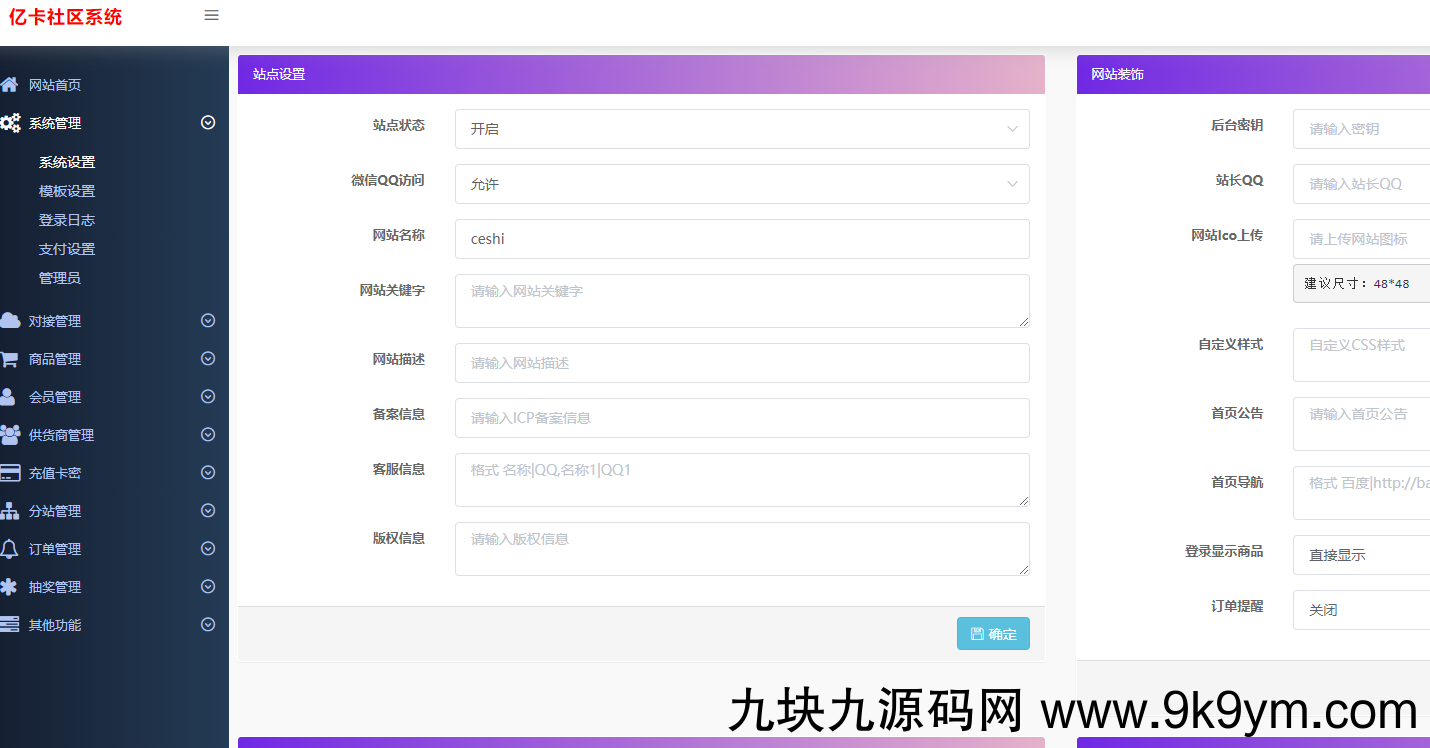Click the gears icon for 系统管理
The width and height of the screenshot is (1430, 748).
point(10,123)
